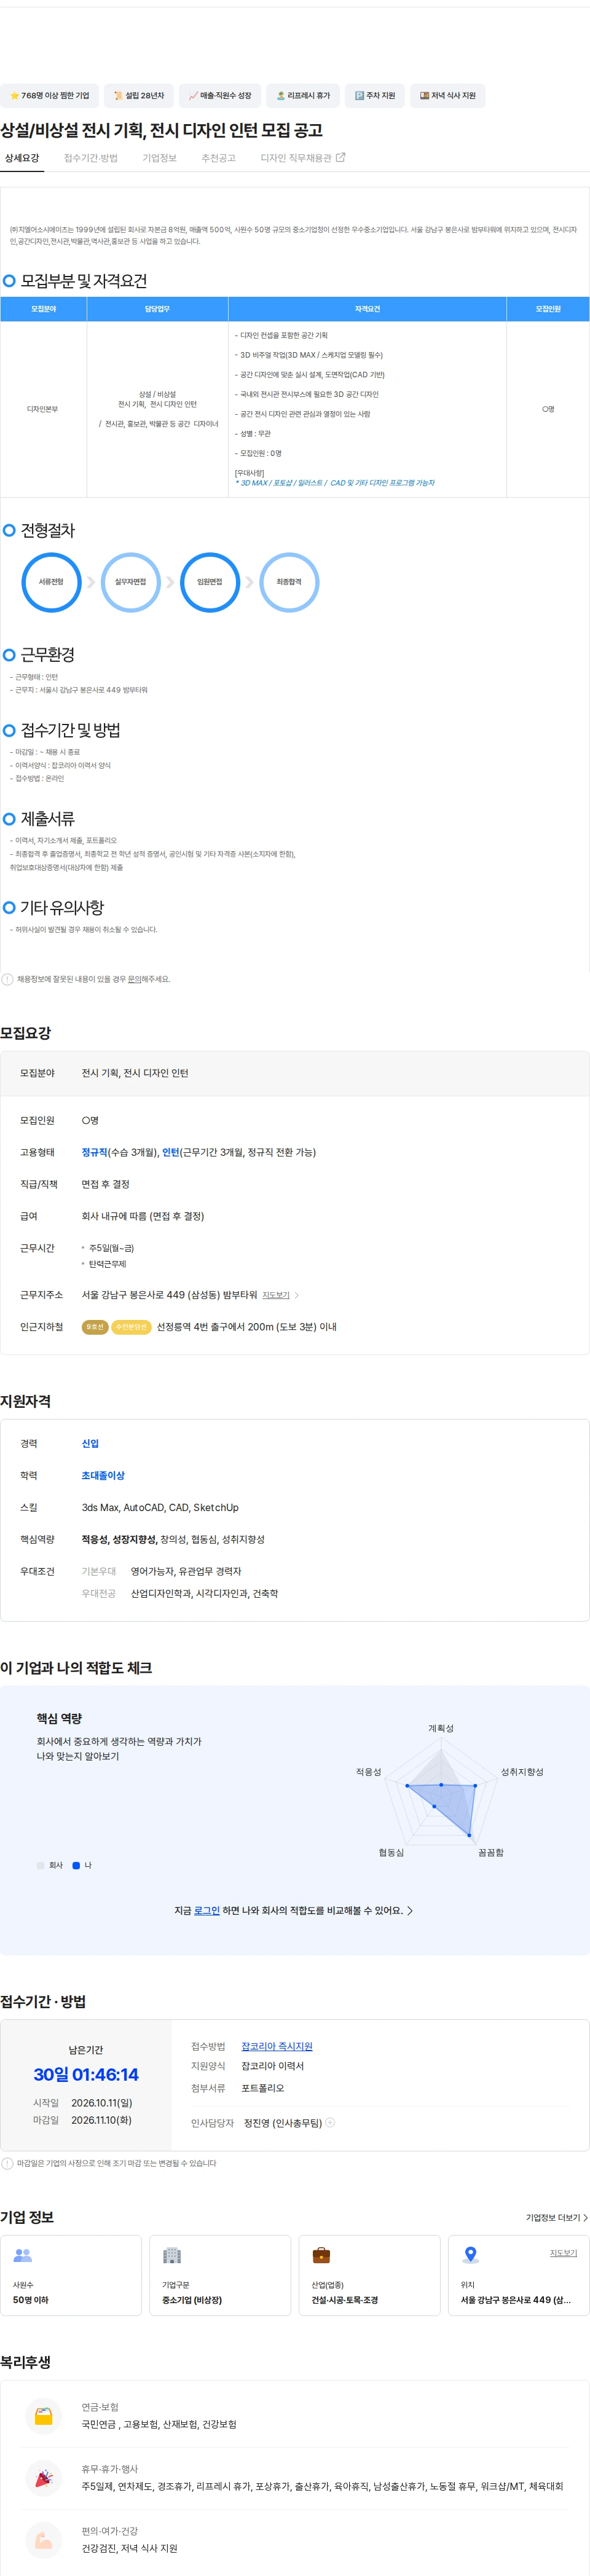Image resolution: width=590 pixels, height=2576 pixels.
Task: Click the 휴무·휴가·행사 party icon
Action: [x=43, y=2478]
